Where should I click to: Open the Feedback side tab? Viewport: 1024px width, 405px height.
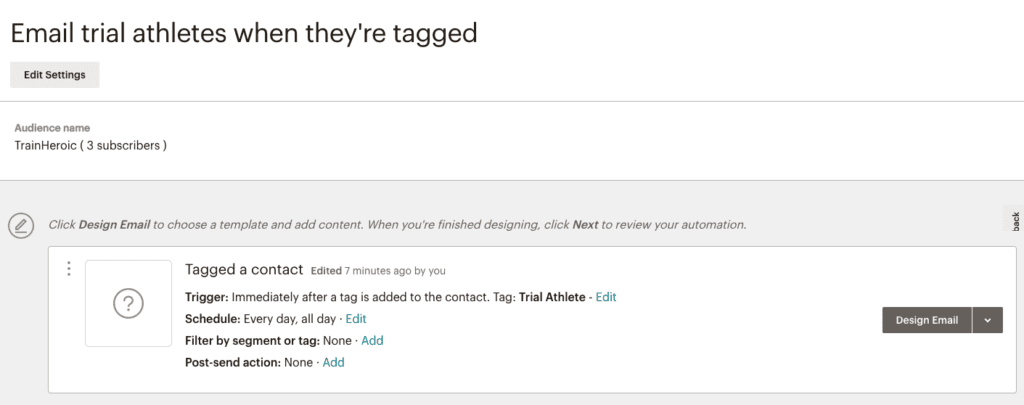(1015, 219)
